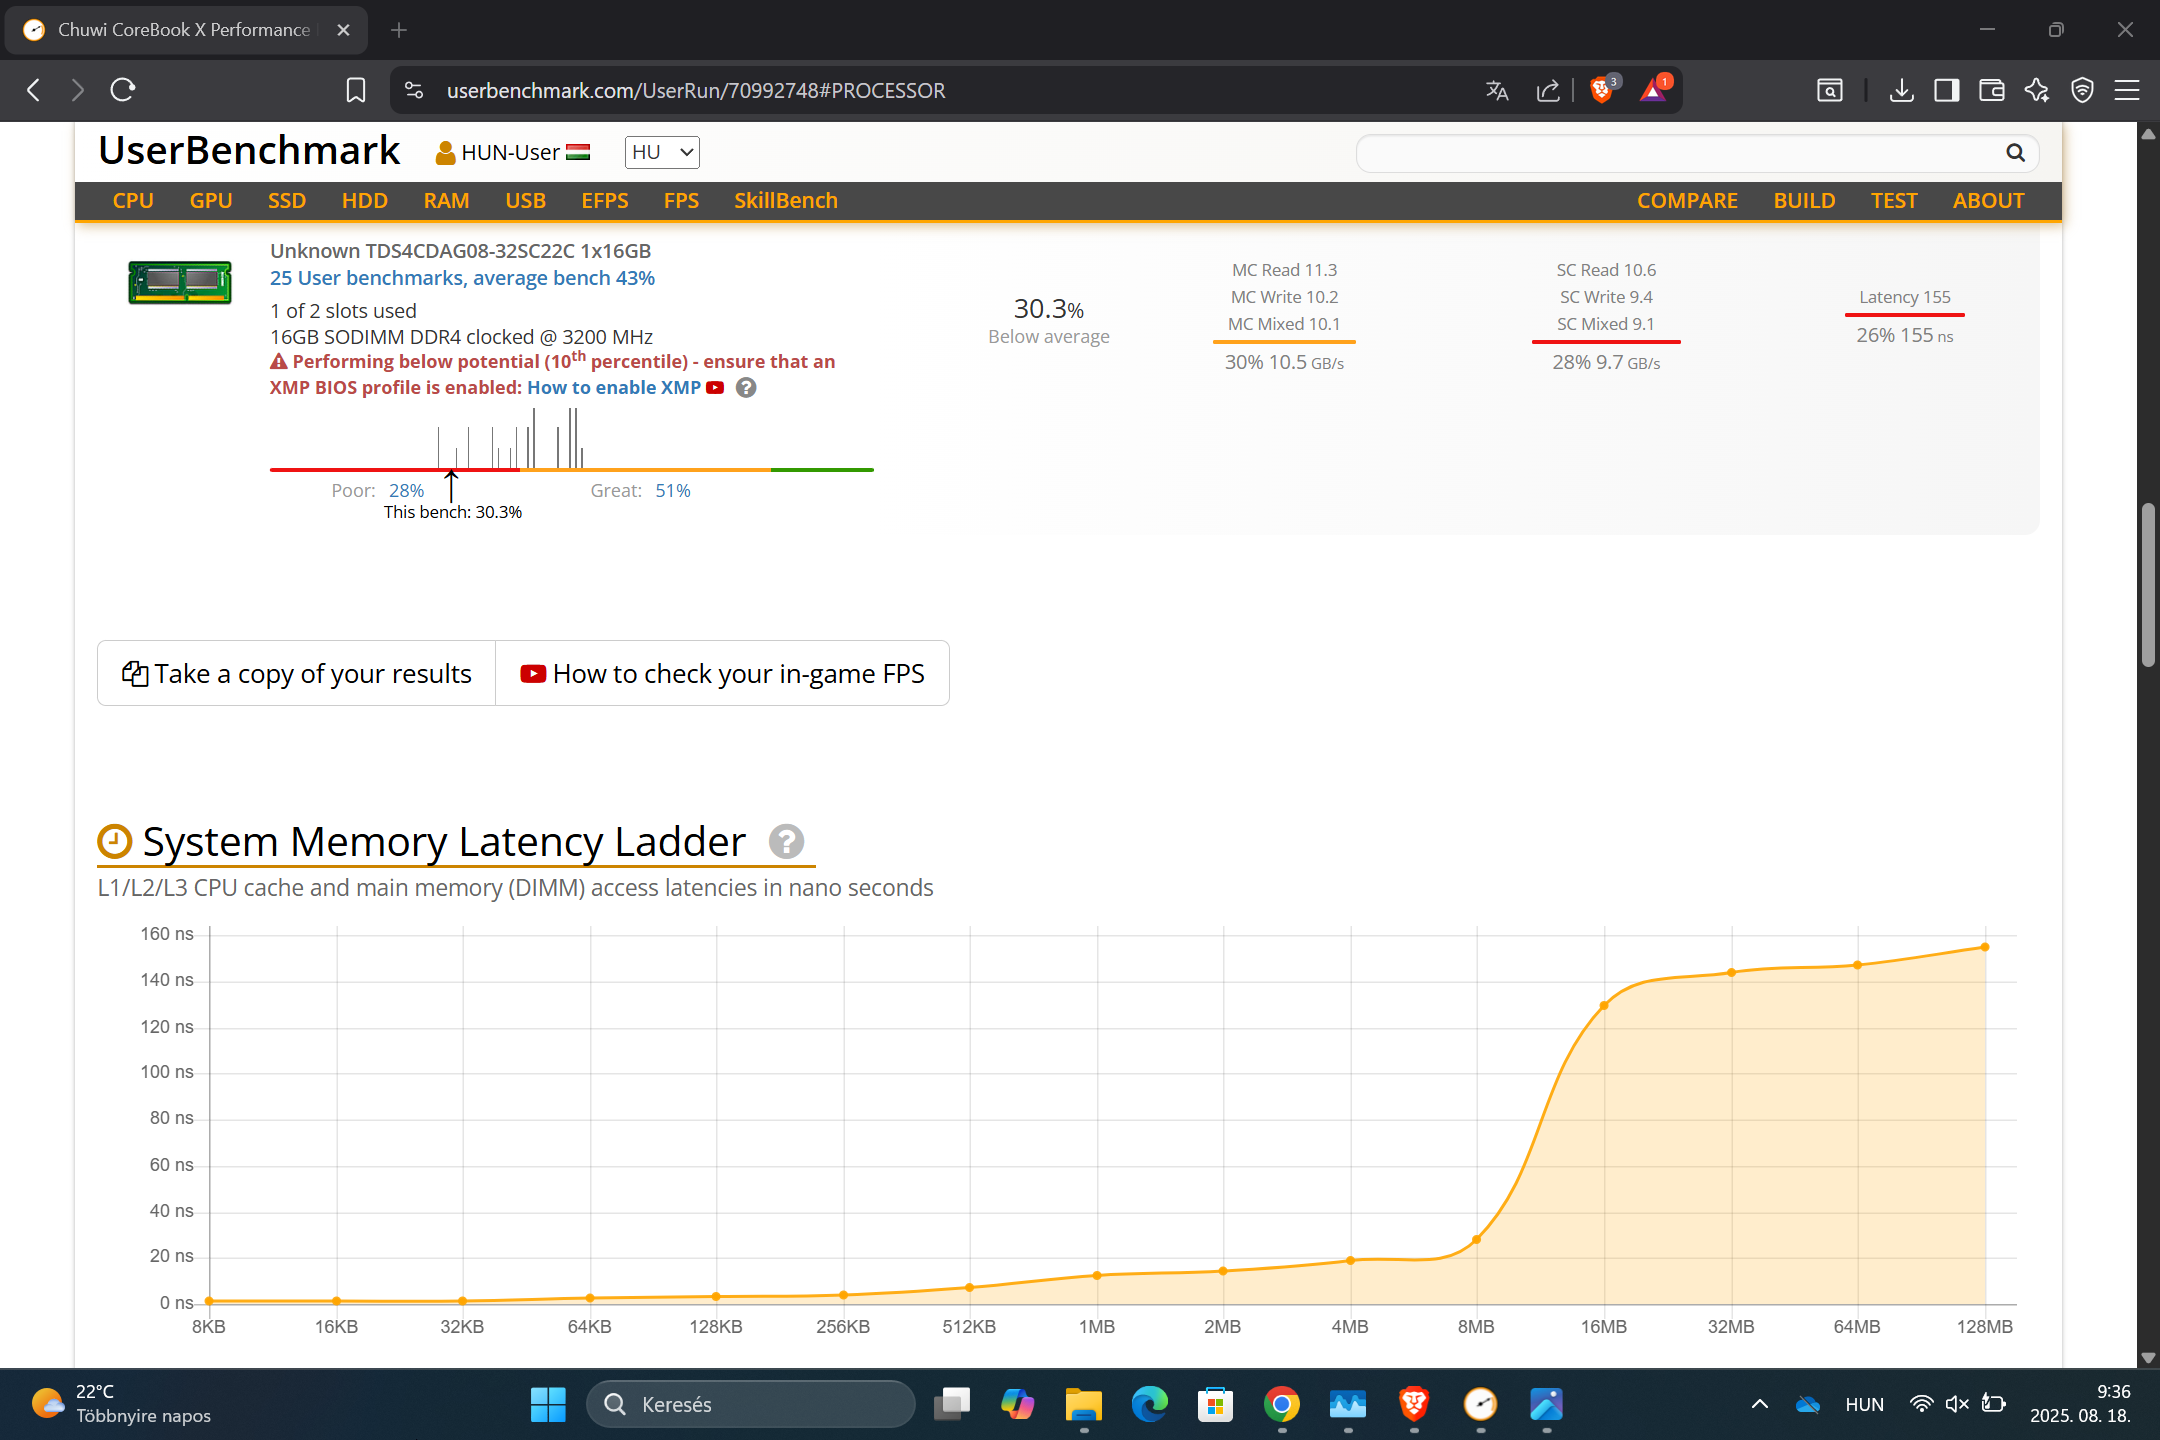Open Copilot from taskbar
This screenshot has width=2160, height=1440.
[1017, 1404]
